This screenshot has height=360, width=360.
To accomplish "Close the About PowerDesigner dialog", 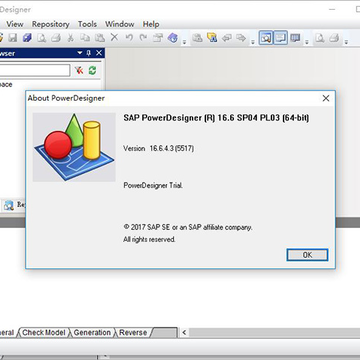I will (x=326, y=98).
